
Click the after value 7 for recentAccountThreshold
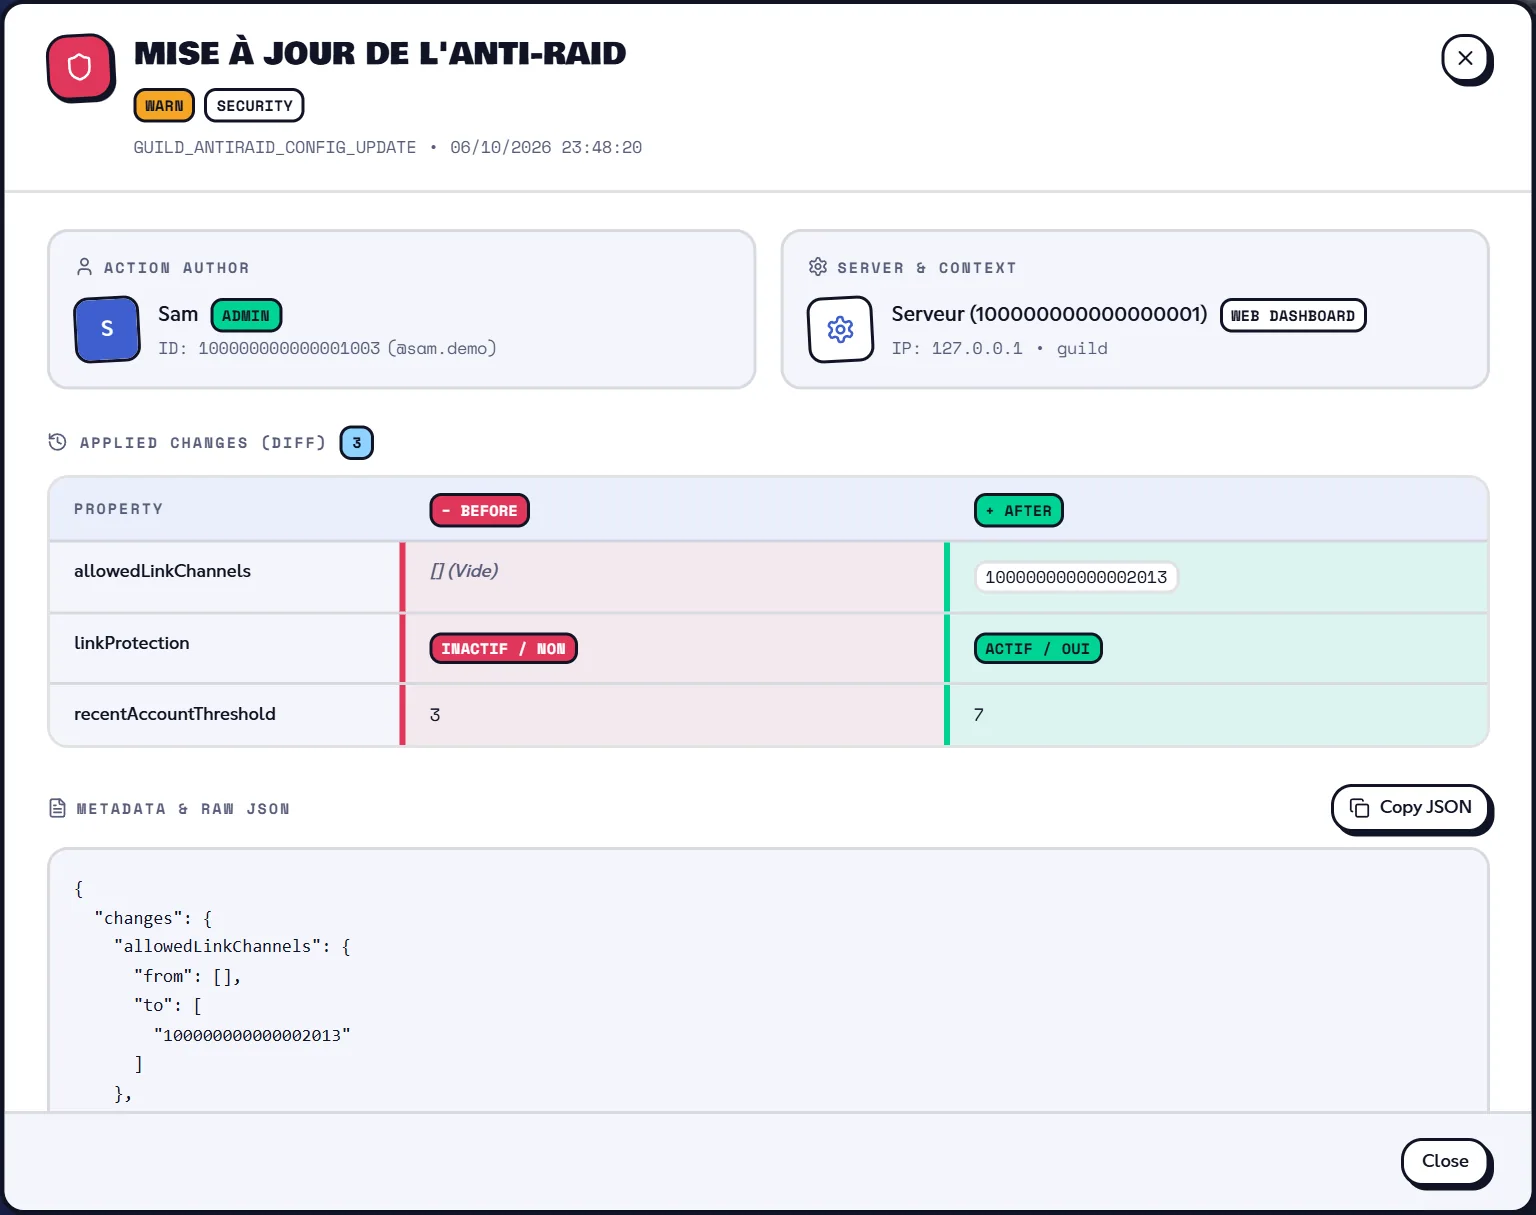tap(979, 715)
